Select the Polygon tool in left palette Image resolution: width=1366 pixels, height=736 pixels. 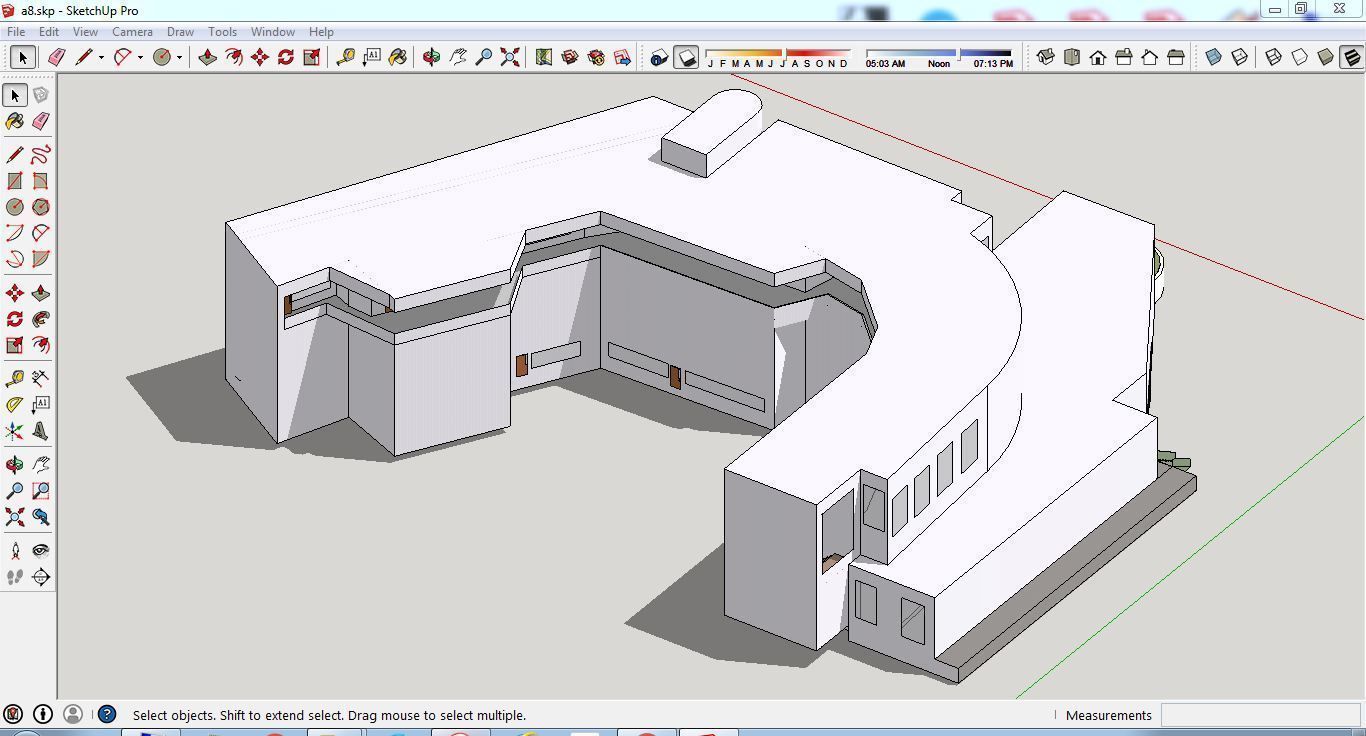[x=41, y=207]
